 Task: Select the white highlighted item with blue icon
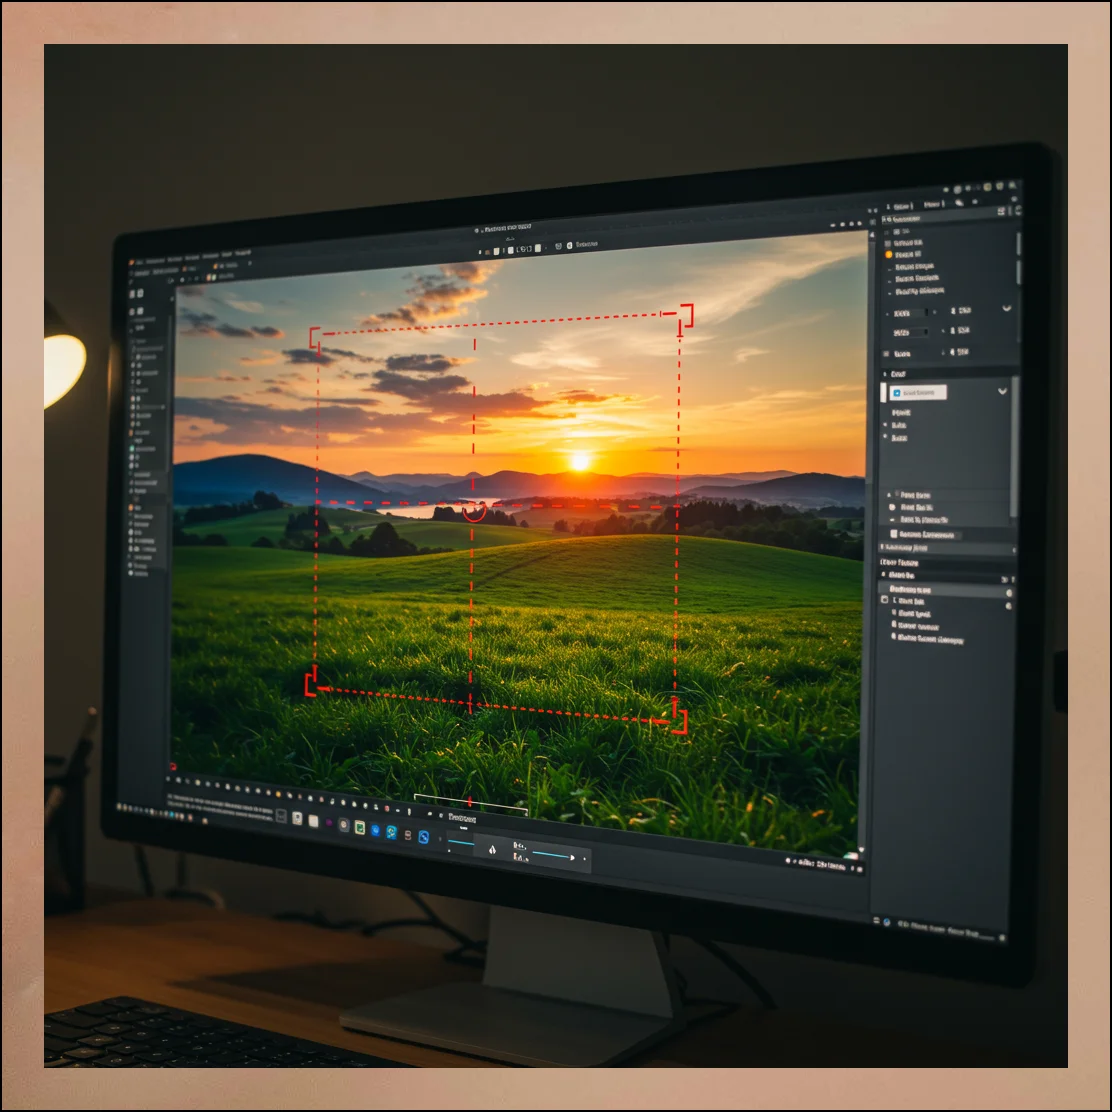click(x=918, y=392)
